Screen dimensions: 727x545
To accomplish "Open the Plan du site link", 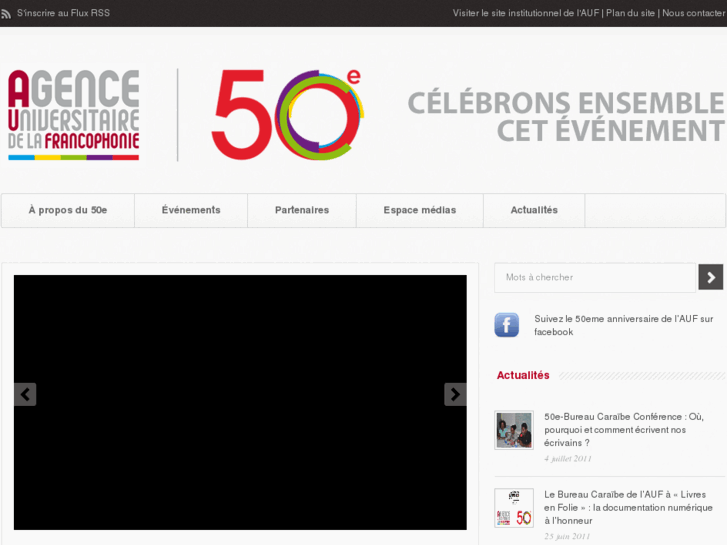I will pyautogui.click(x=630, y=13).
